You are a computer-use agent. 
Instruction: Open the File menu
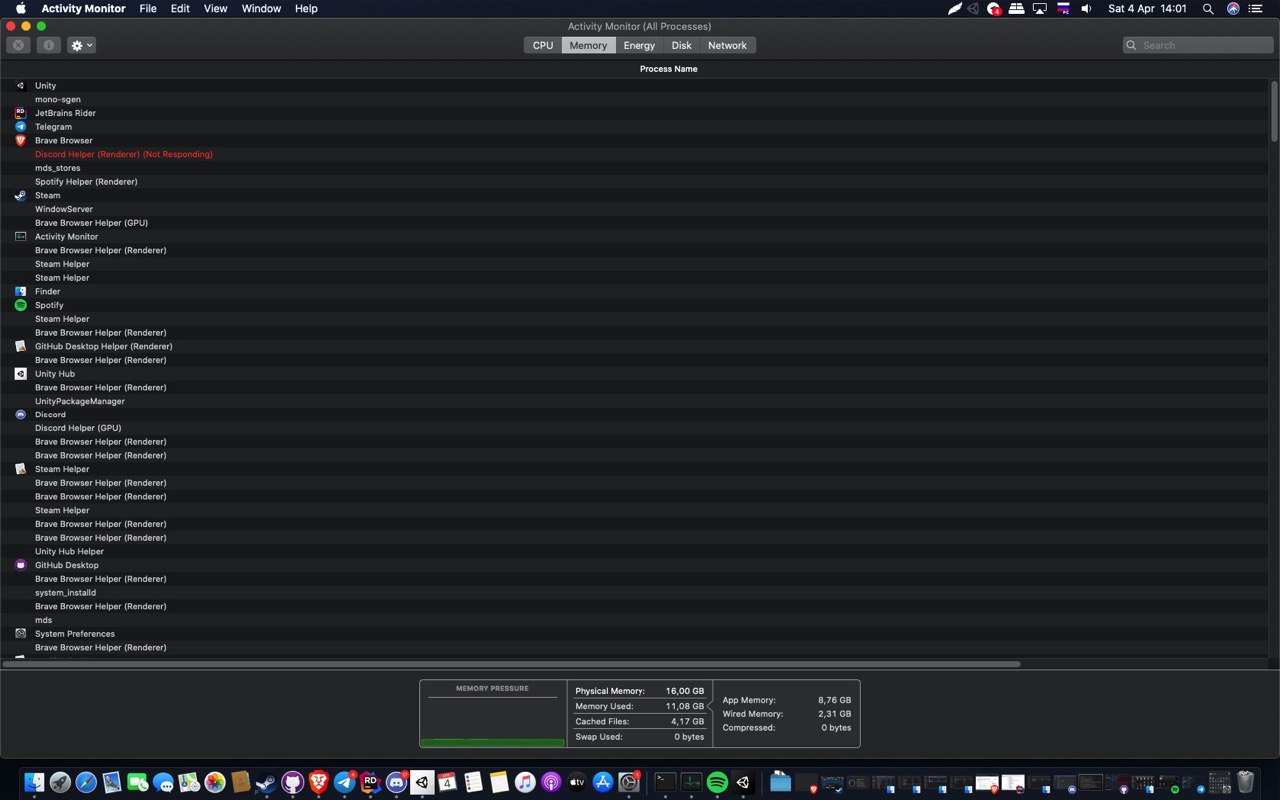point(148,8)
